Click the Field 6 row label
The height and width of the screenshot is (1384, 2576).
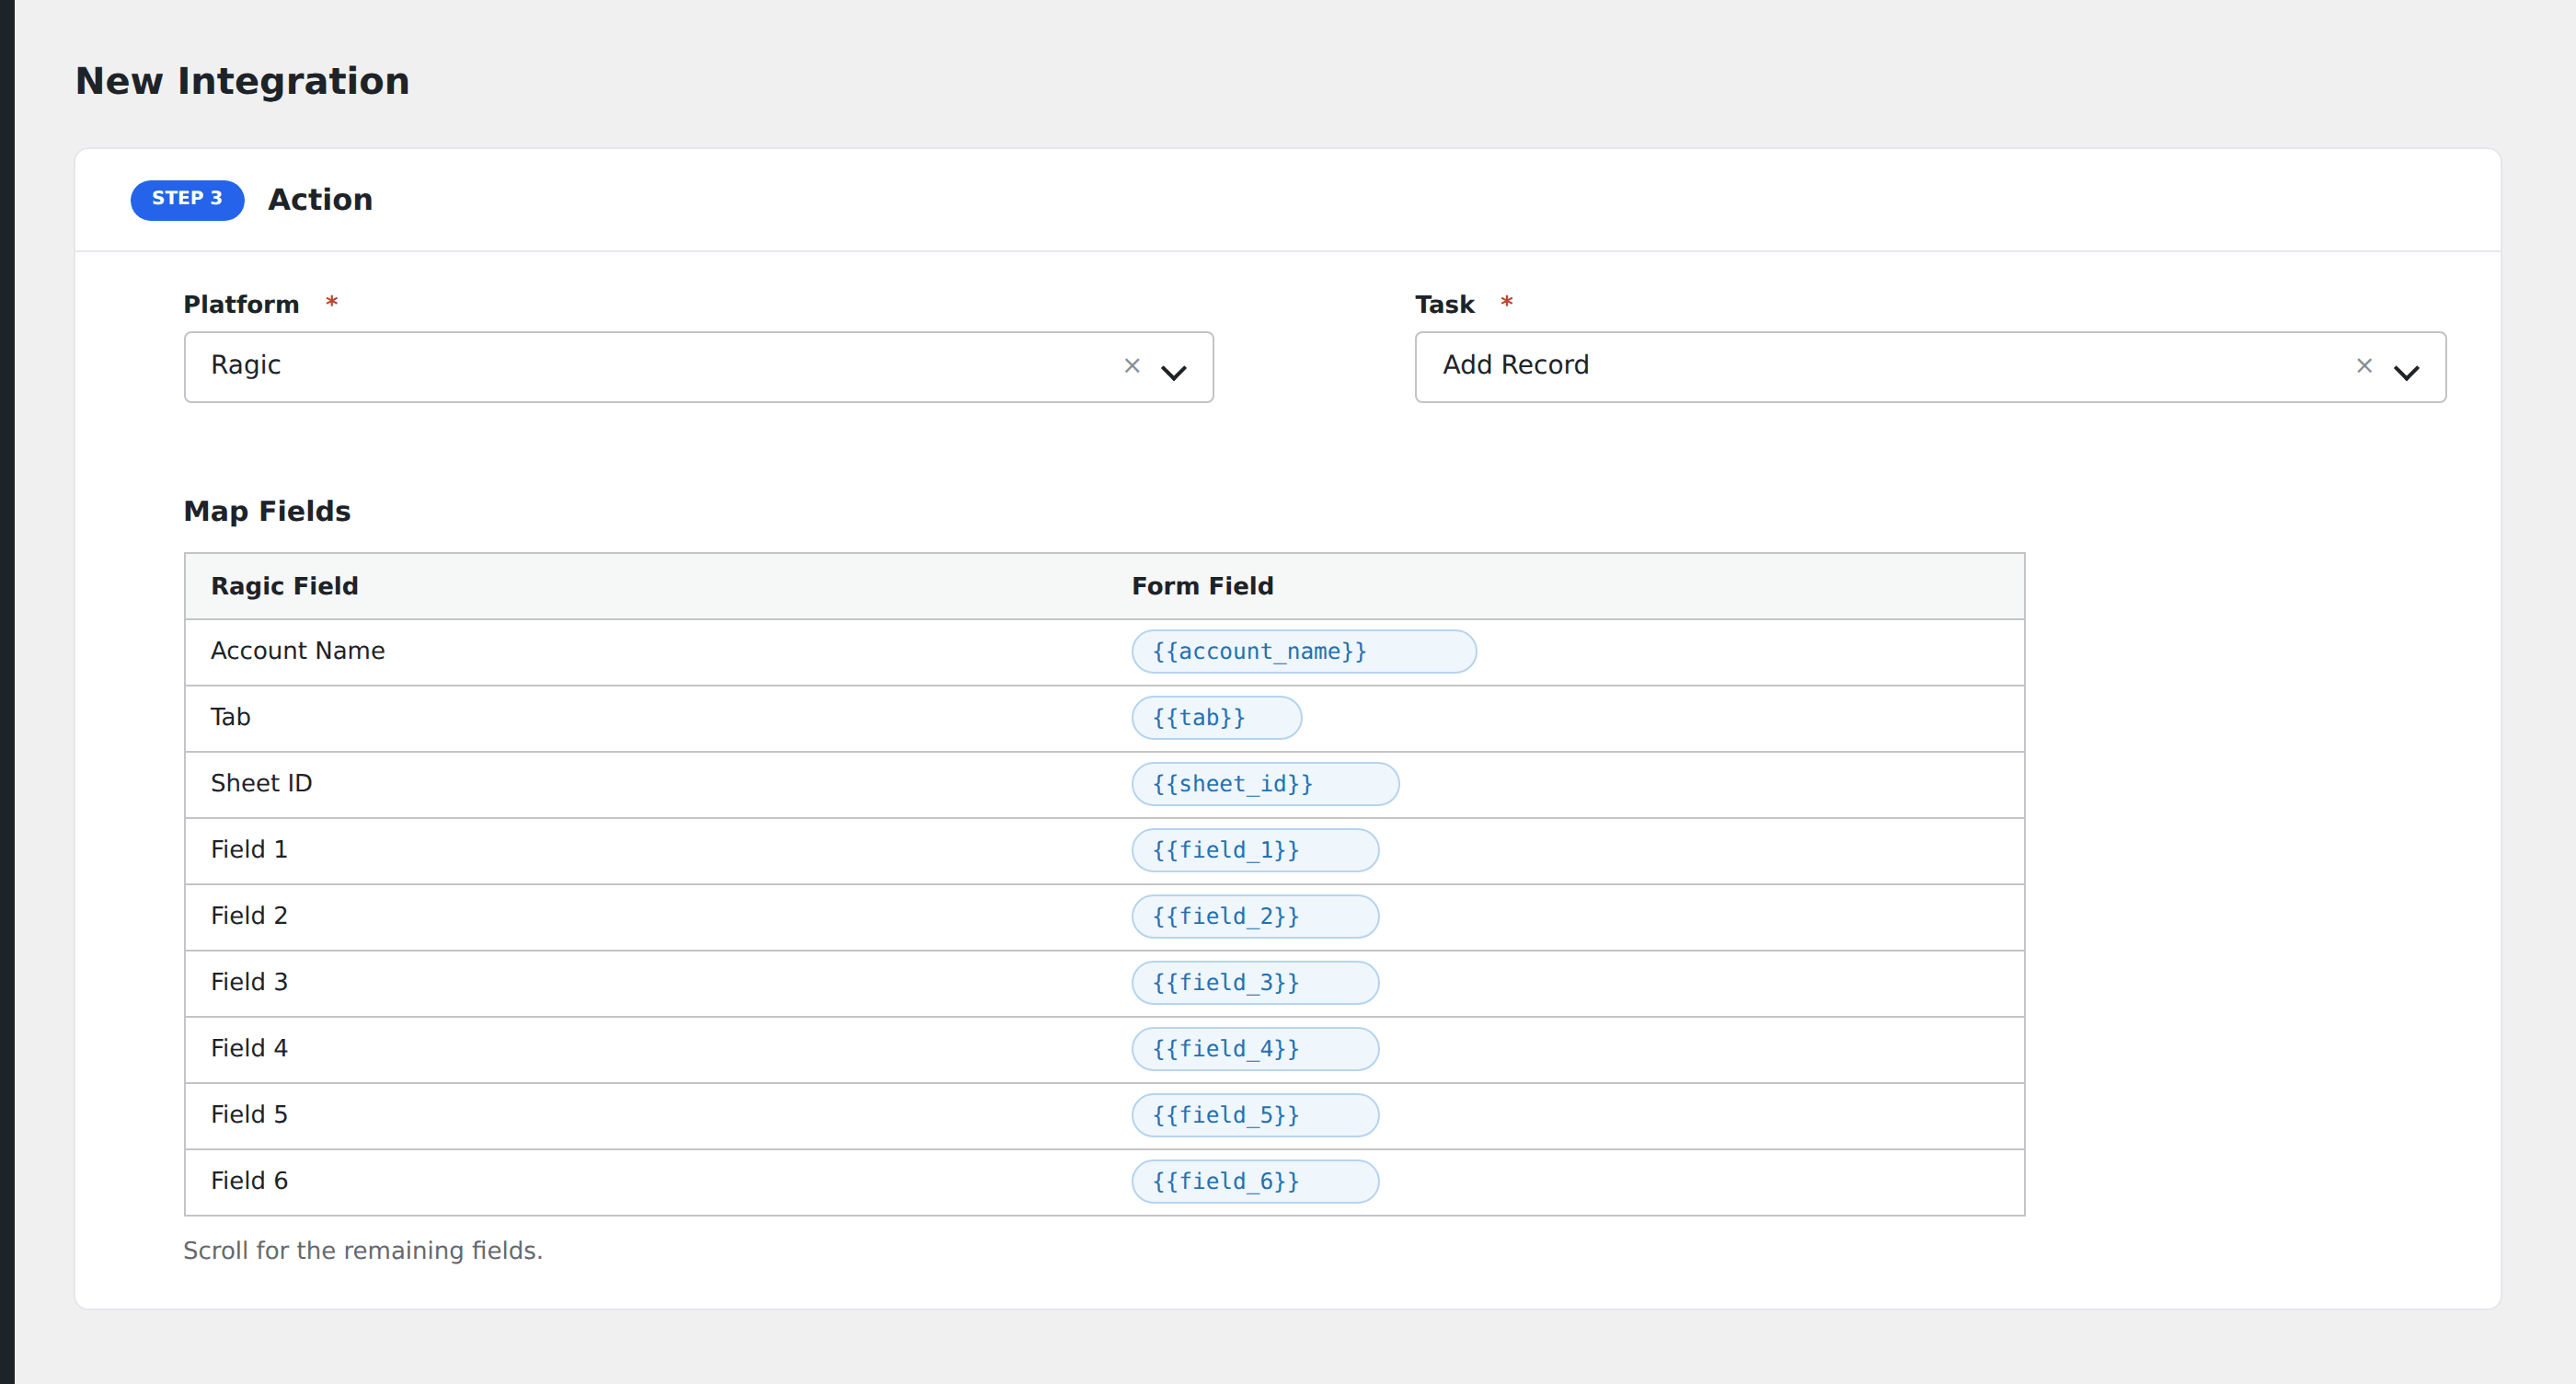[249, 1180]
